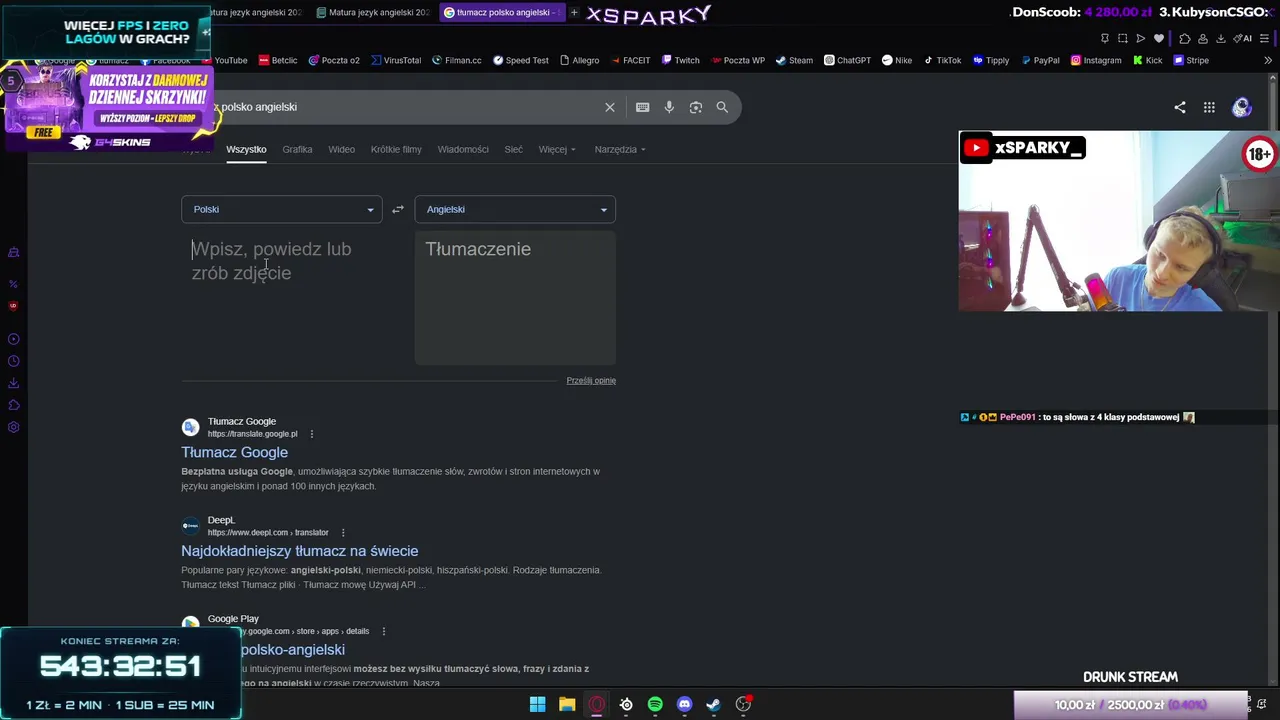This screenshot has width=1280, height=720.
Task: Switch to the Wideo results tab
Action: 342,149
